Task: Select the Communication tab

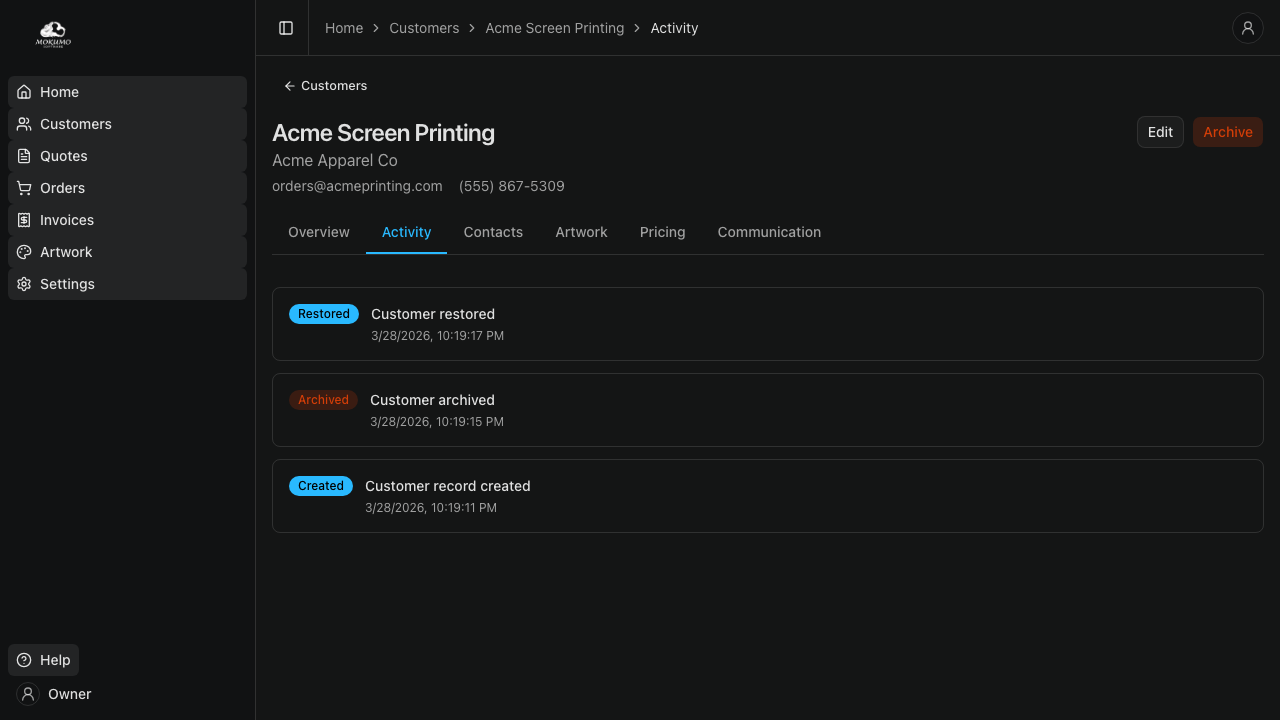Action: point(769,232)
